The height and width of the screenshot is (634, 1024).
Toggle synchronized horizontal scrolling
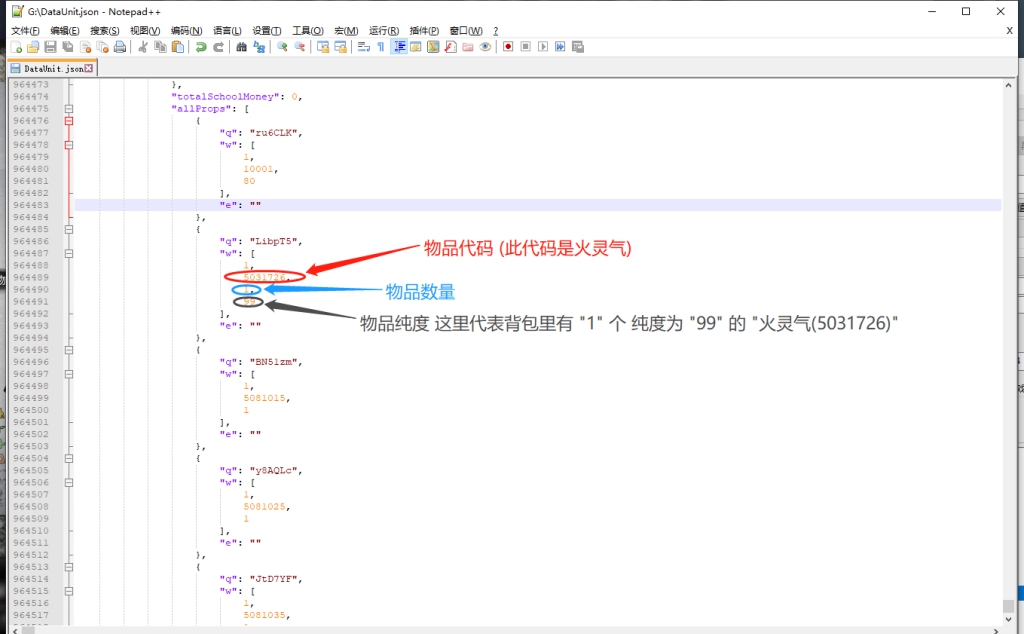pyautogui.click(x=340, y=47)
